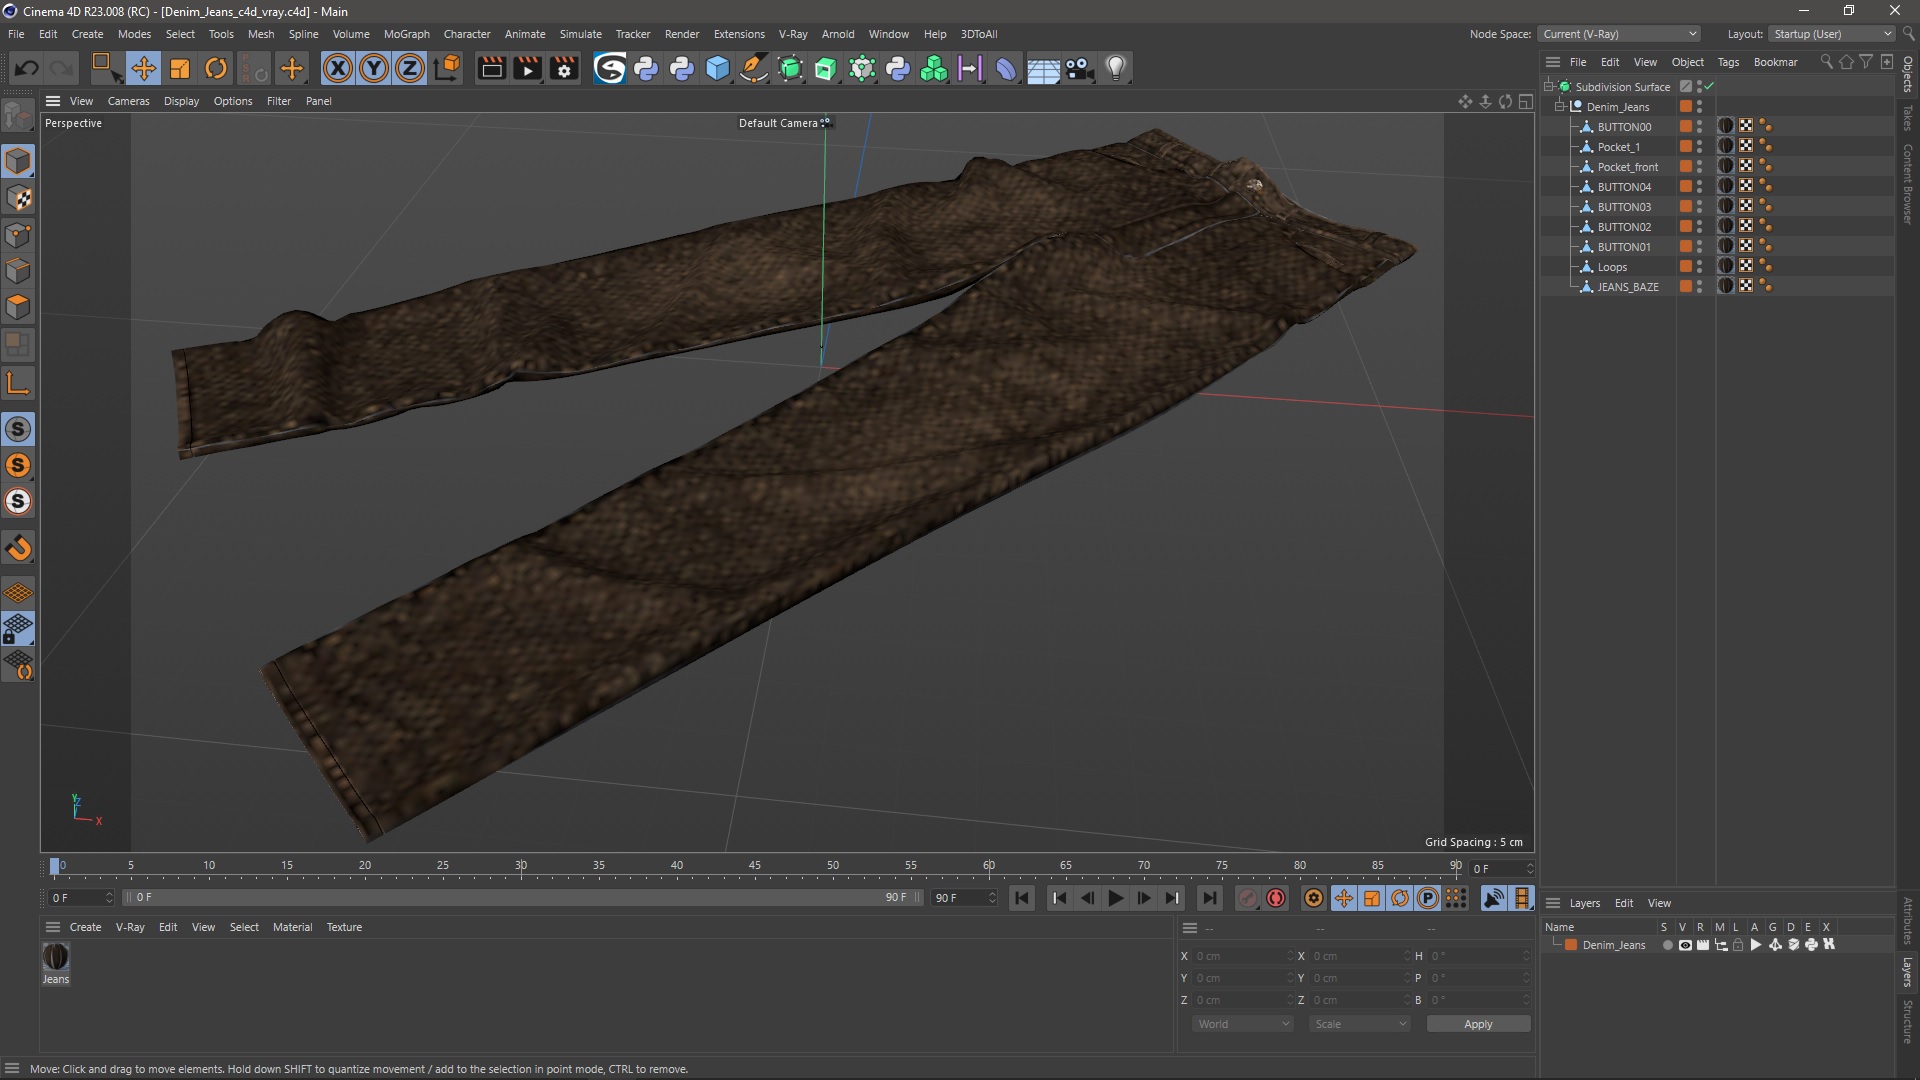Open Edit Render Settings icon

pos(565,68)
